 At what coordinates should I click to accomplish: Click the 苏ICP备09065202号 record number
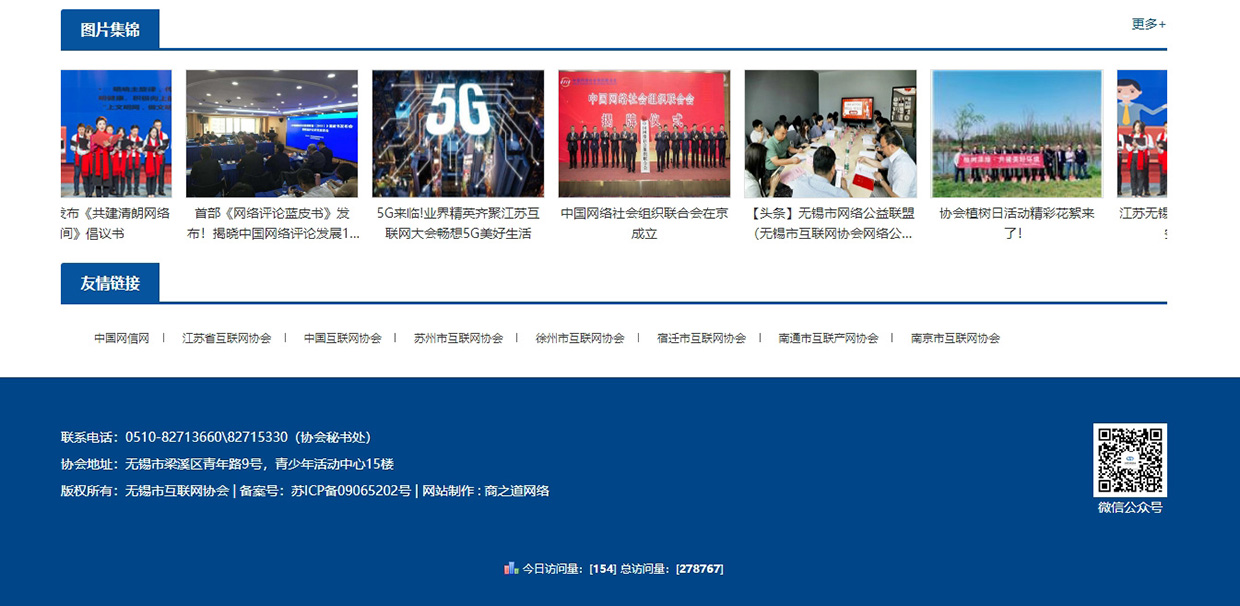351,491
